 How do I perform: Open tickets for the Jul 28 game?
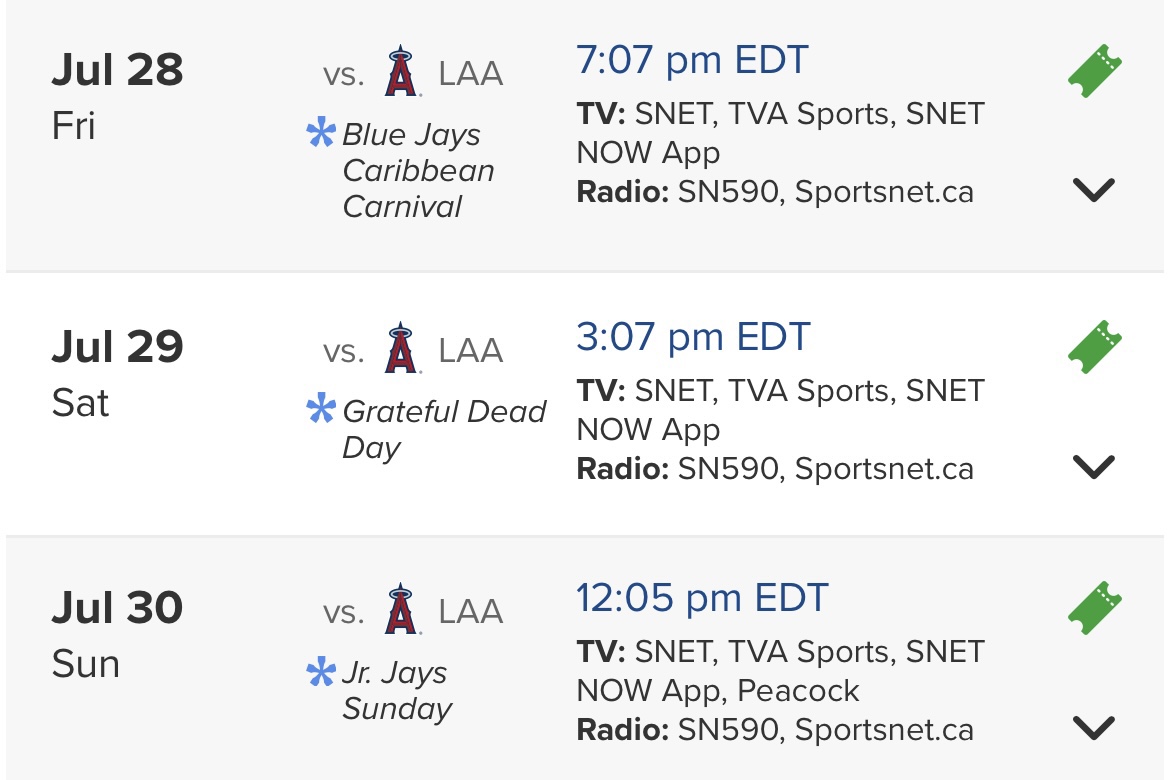coord(1095,72)
